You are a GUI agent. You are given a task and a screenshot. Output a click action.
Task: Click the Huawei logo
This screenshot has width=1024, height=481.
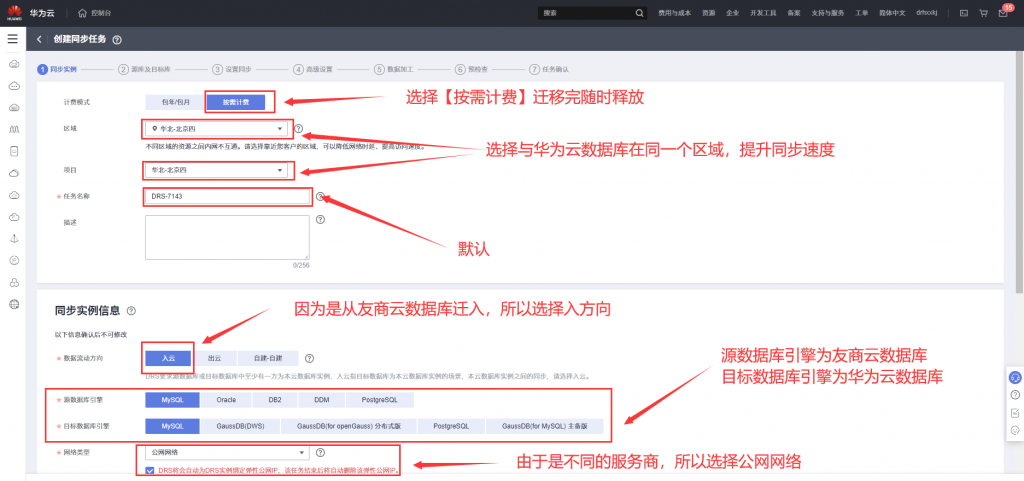pyautogui.click(x=12, y=12)
